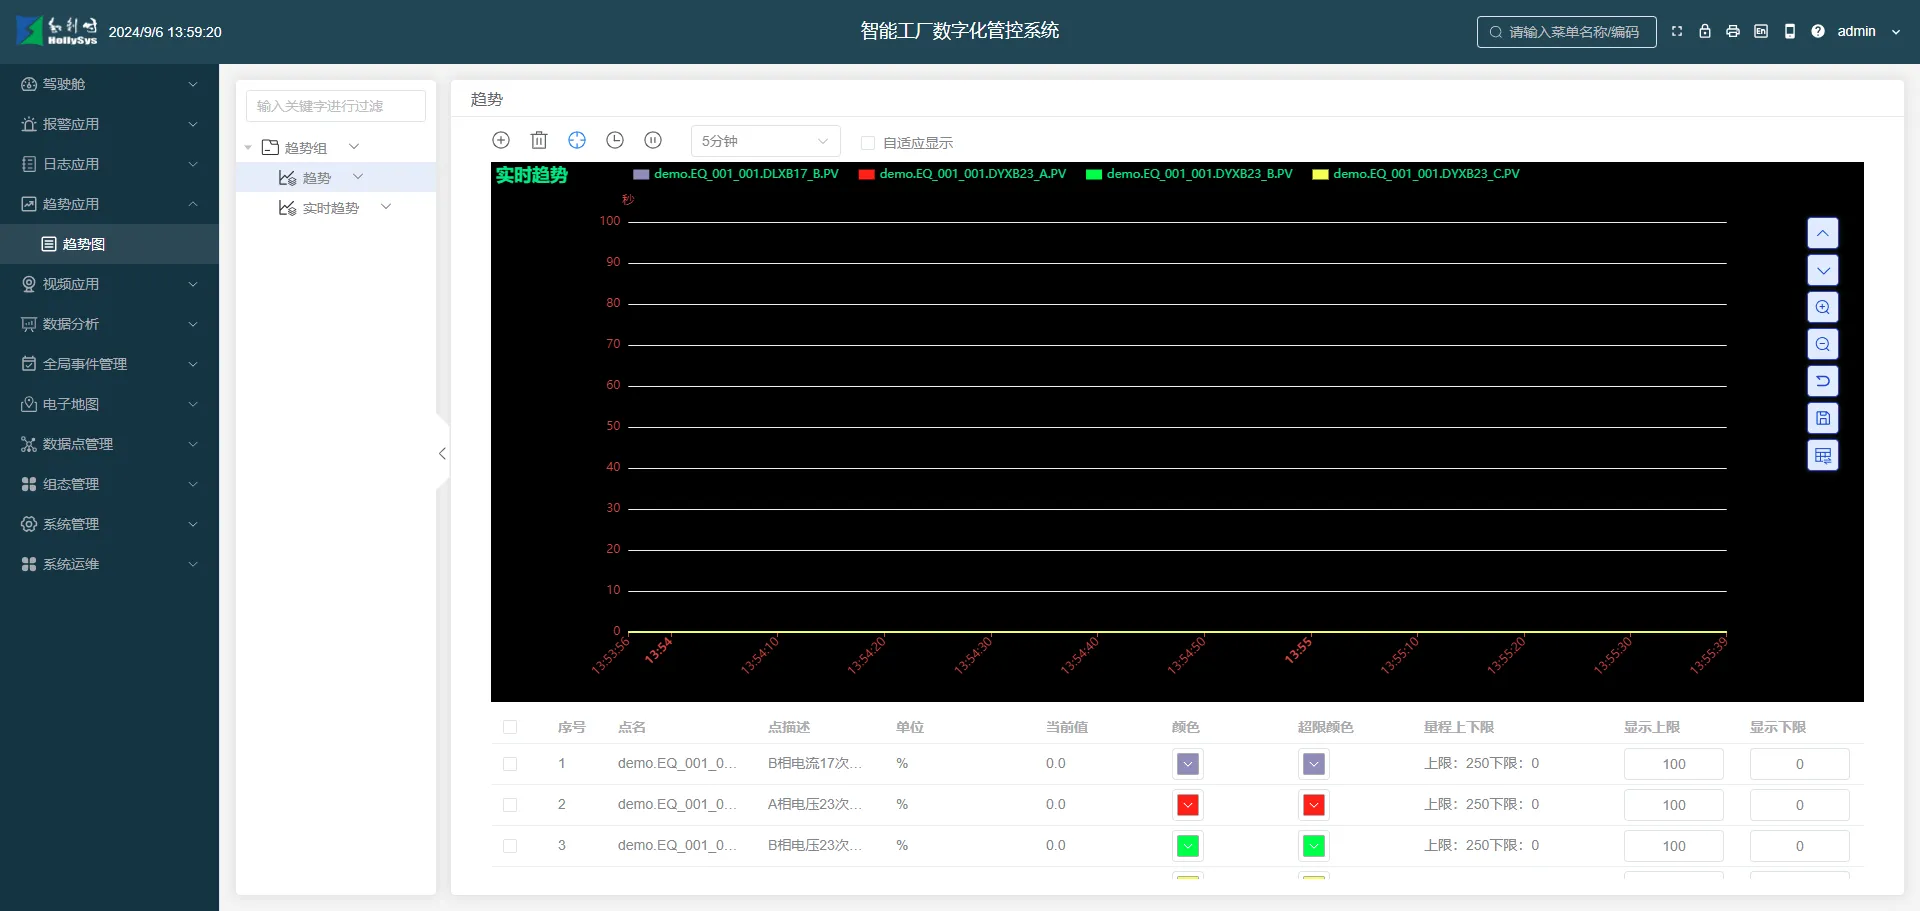Click the lock screen icon in header
Image resolution: width=1920 pixels, height=911 pixels.
pos(1705,31)
